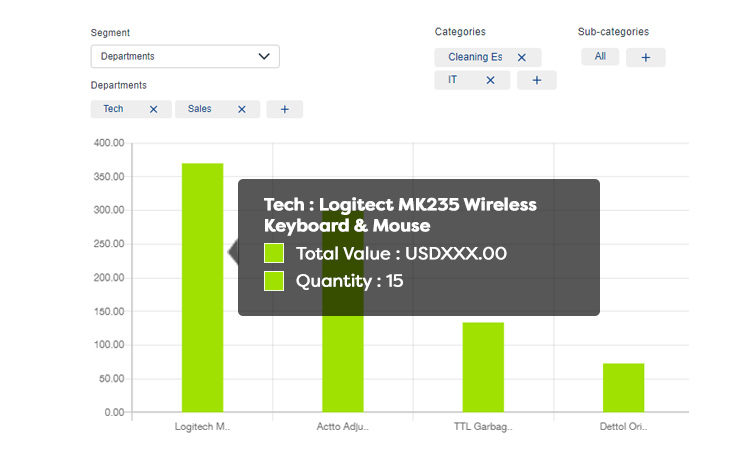Remove the IT category filter
This screenshot has width=740, height=458.
click(490, 80)
